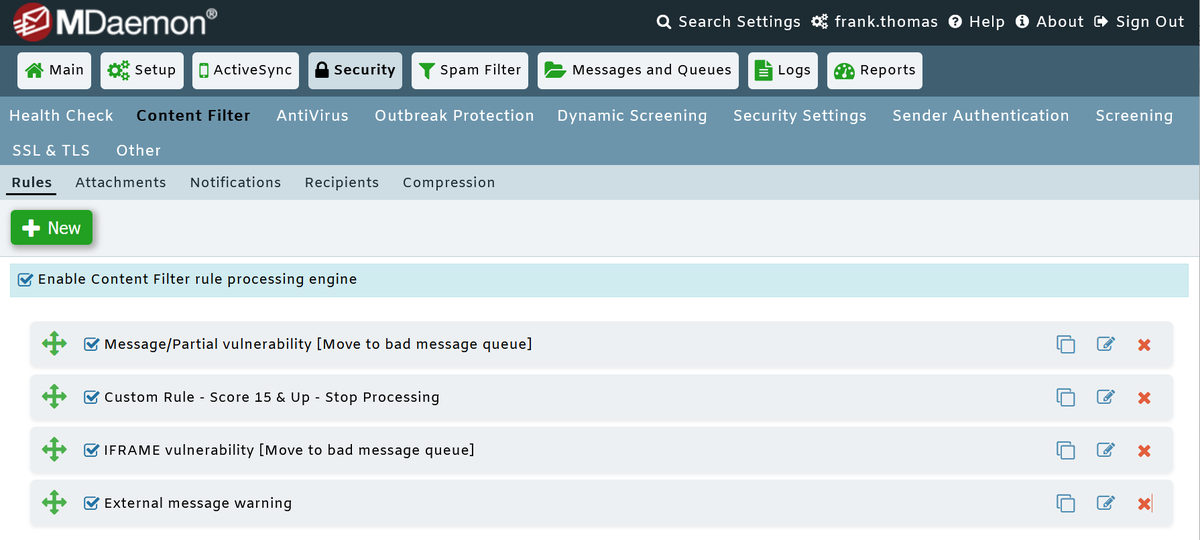The image size is (1200, 540).
Task: Select the Compression tab
Action: [449, 183]
